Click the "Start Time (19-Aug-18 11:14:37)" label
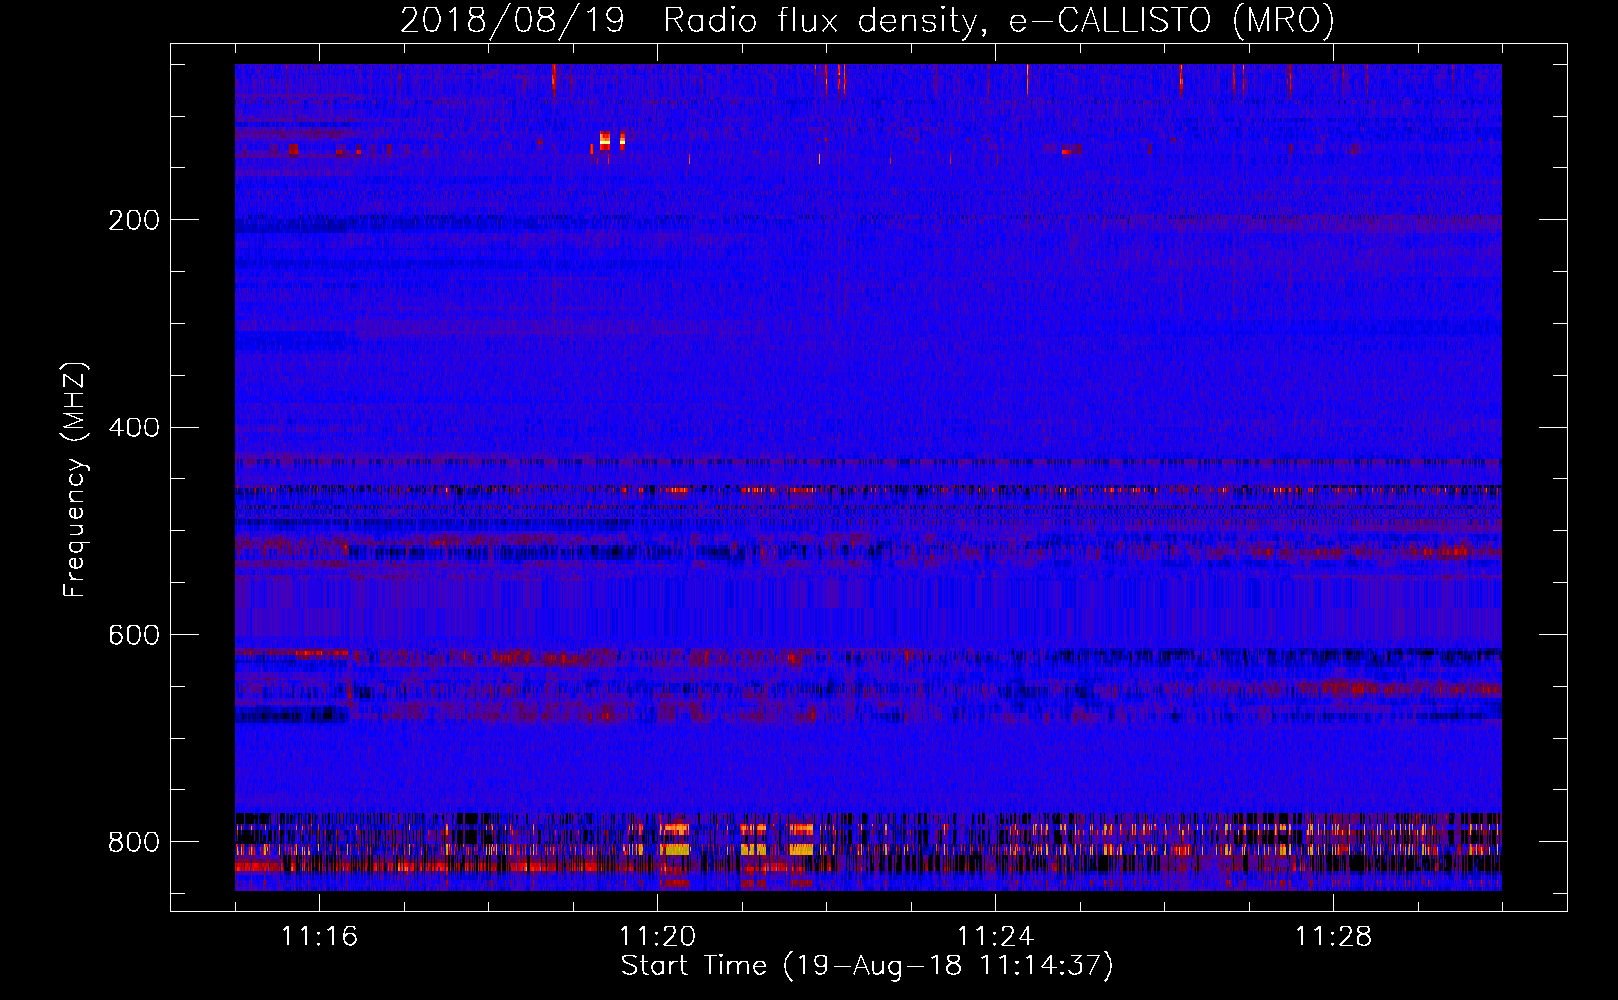 (867, 966)
